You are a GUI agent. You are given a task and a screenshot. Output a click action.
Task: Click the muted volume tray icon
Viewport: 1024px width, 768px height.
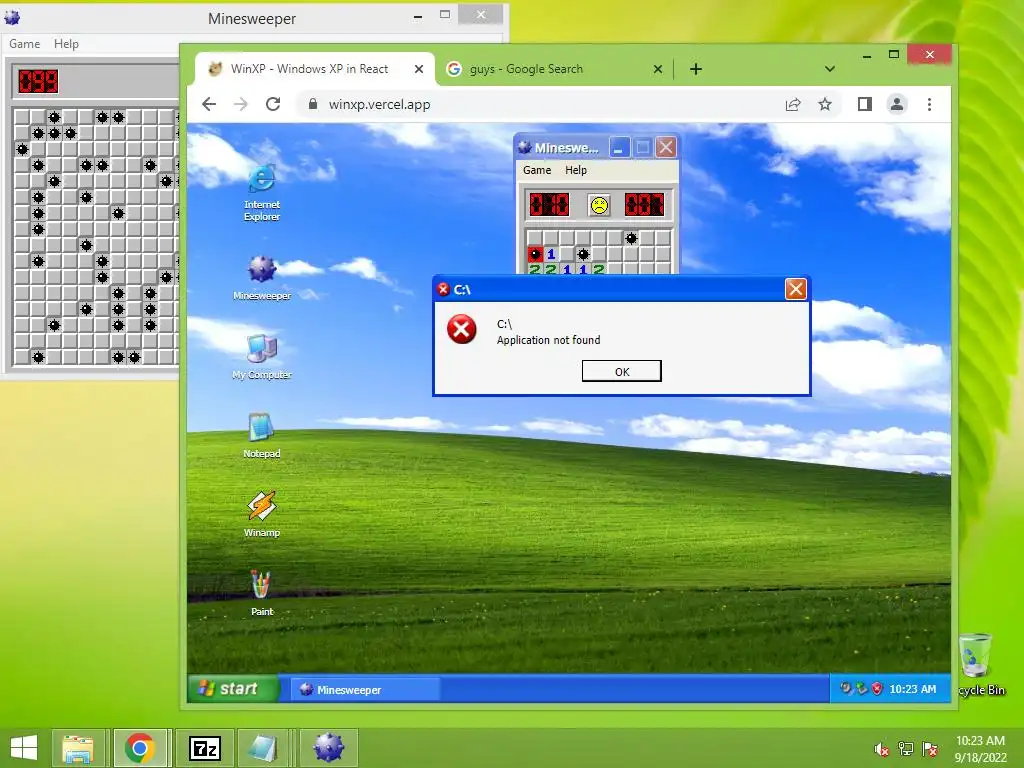(882, 749)
